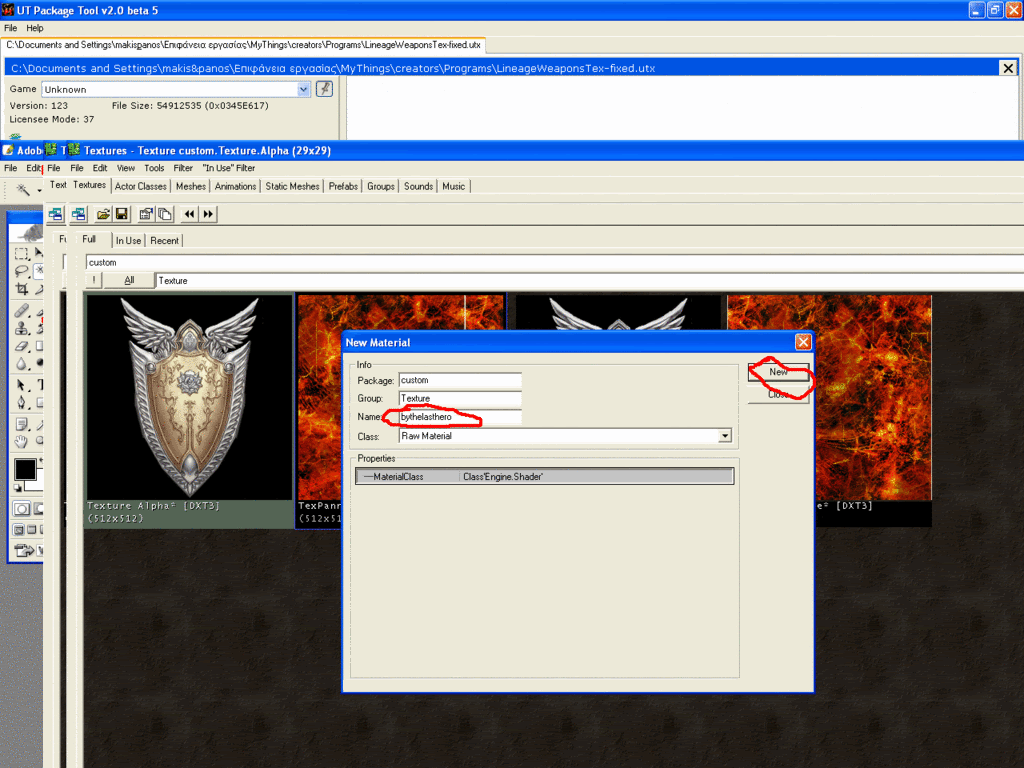The height and width of the screenshot is (768, 1024).
Task: Expand the Class dropdown in New Material
Action: pyautogui.click(x=724, y=436)
